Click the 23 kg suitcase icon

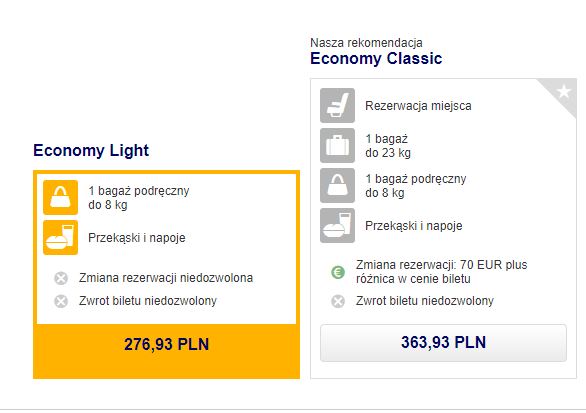pyautogui.click(x=337, y=145)
